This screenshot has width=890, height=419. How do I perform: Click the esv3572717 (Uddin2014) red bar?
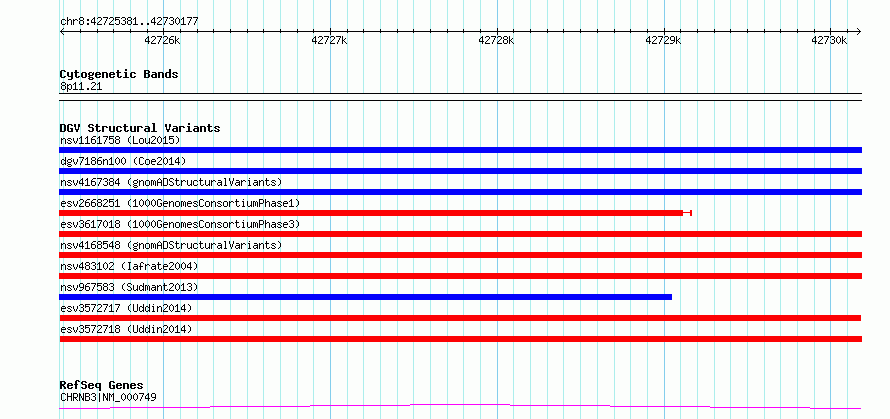(x=460, y=318)
